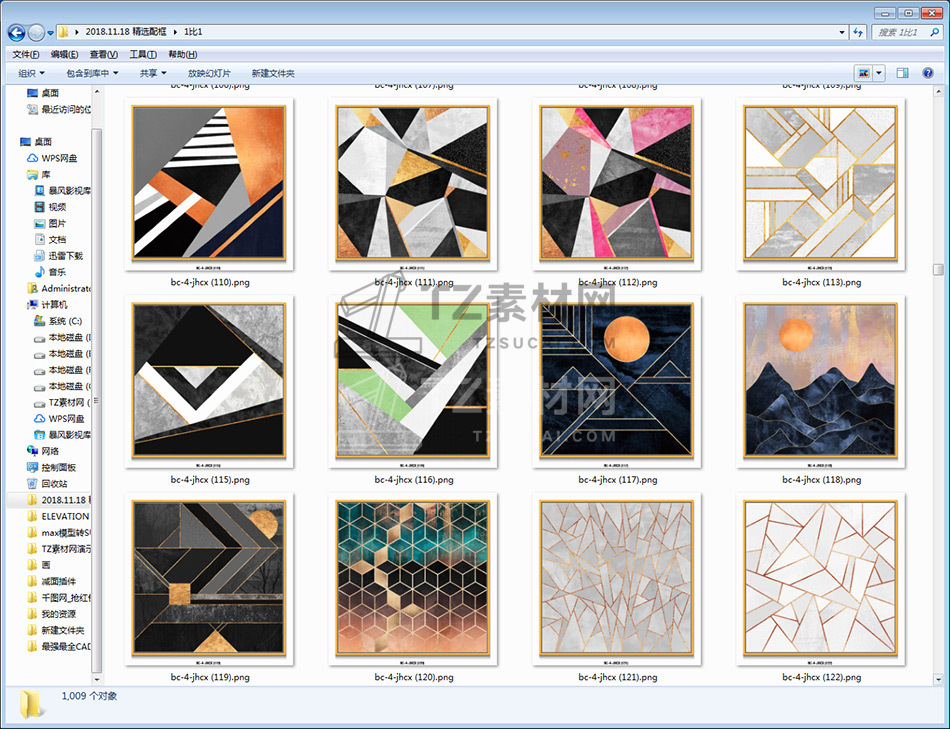The height and width of the screenshot is (729, 950).
Task: Open 回收站 recycle bin in sidebar
Action: pos(54,483)
